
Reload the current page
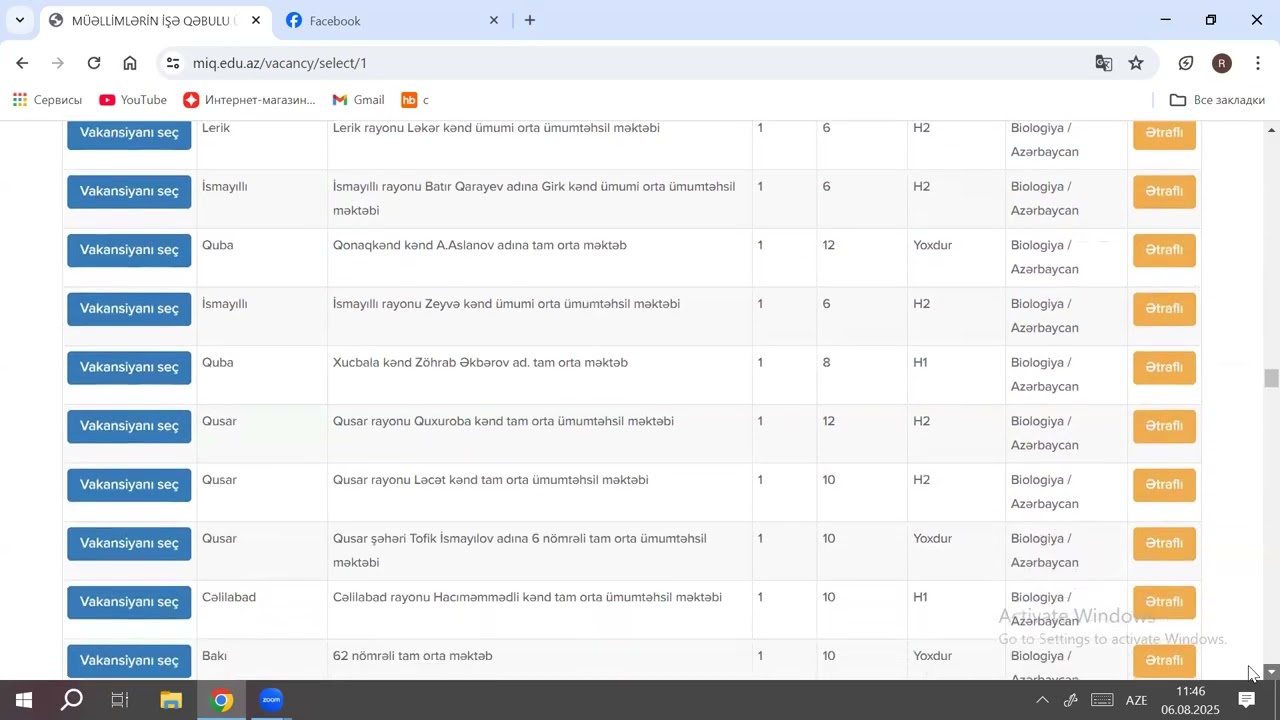point(94,63)
